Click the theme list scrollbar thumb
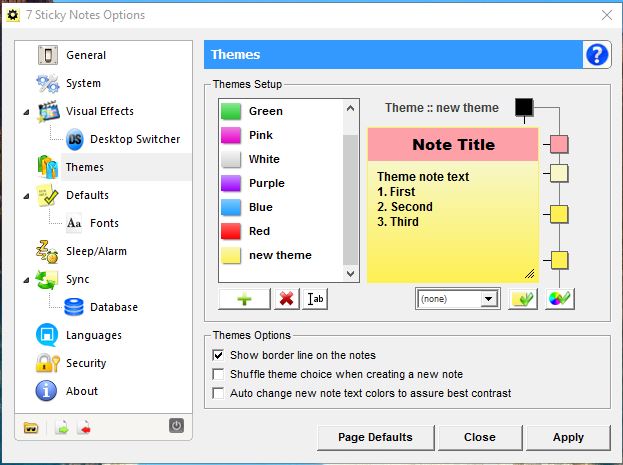Screen dimensions: 623x465 click(350, 200)
